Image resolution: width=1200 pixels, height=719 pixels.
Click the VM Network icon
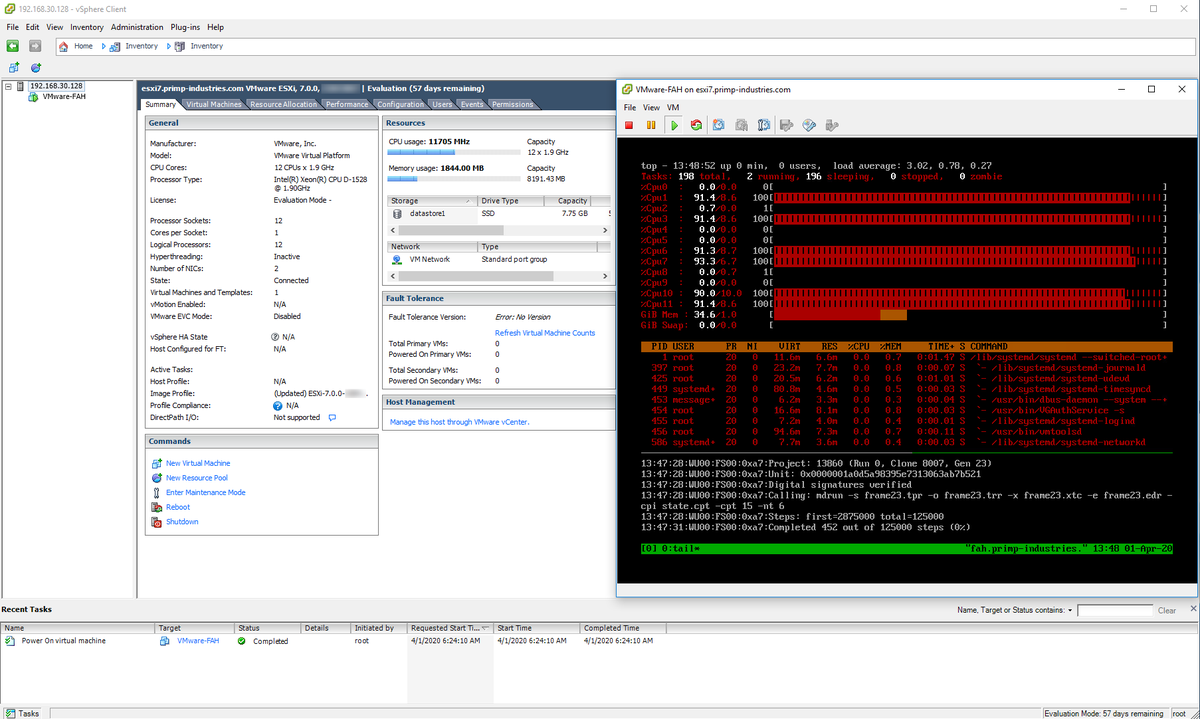tap(397, 259)
